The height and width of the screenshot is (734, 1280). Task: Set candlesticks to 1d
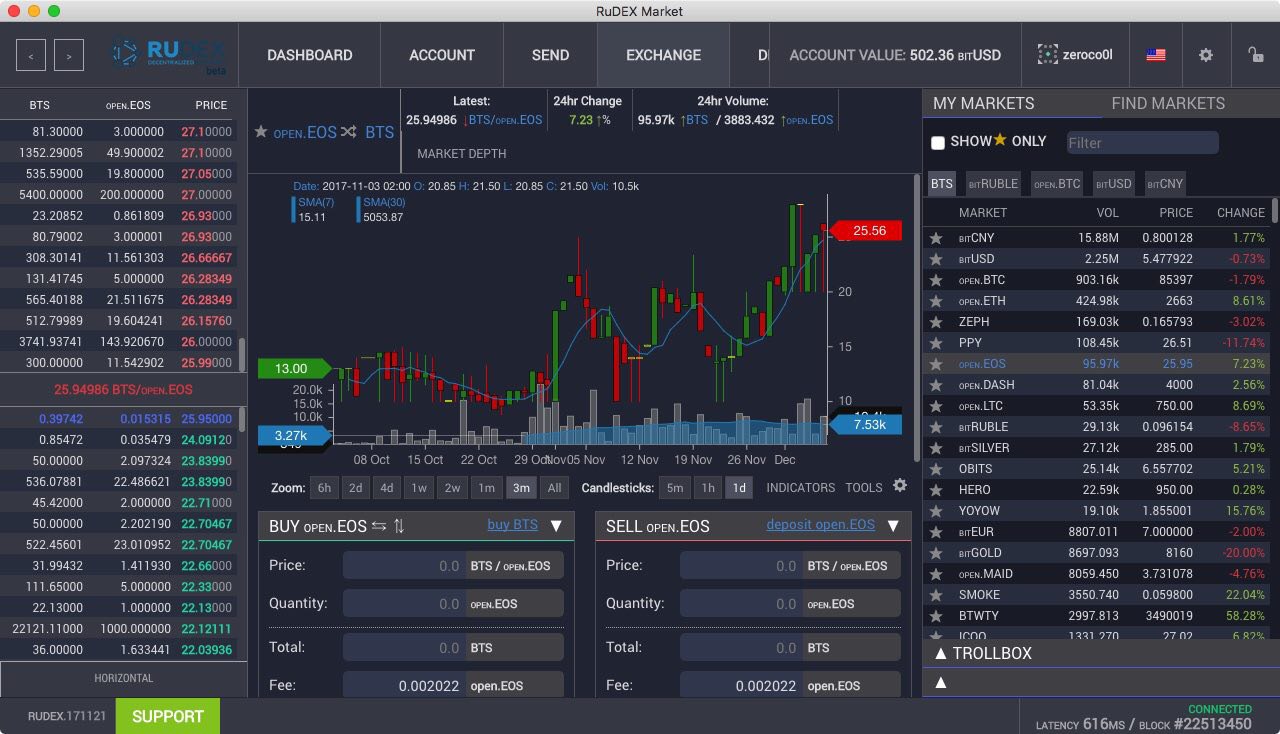pyautogui.click(x=738, y=488)
